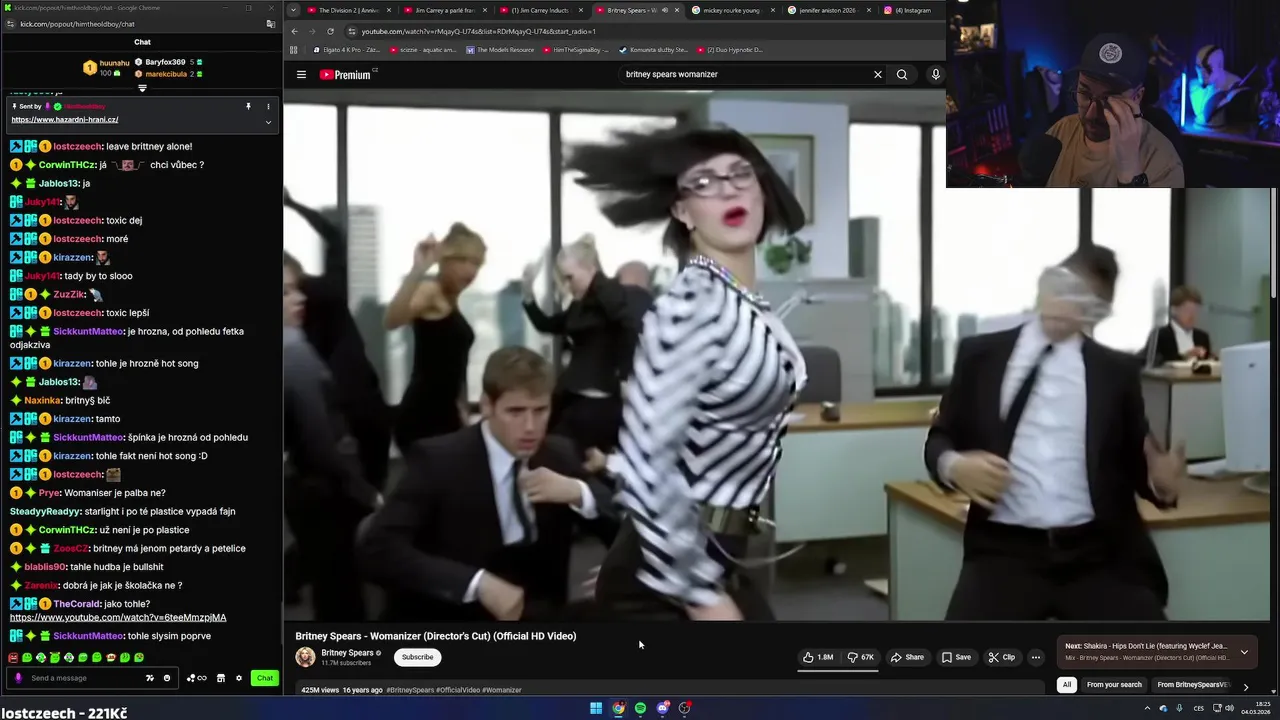Open pinned message options three dots
The image size is (1280, 720).
[268, 106]
